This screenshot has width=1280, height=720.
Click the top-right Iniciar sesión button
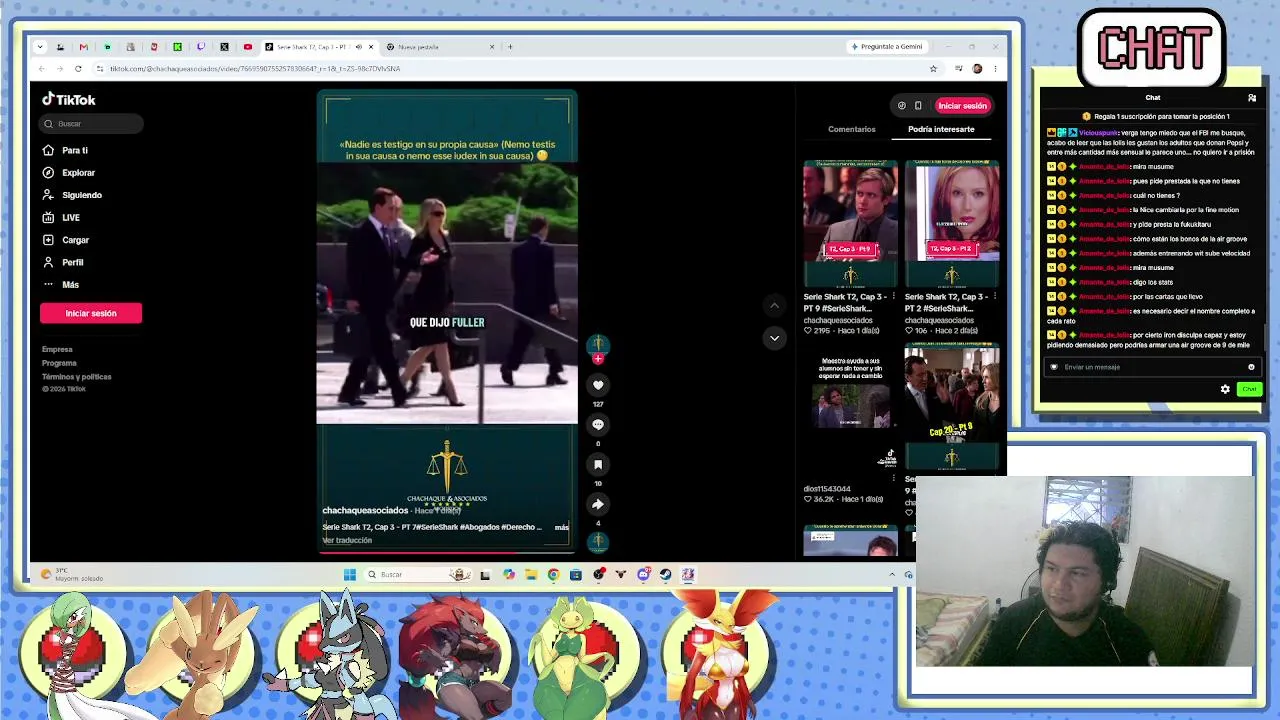point(962,105)
